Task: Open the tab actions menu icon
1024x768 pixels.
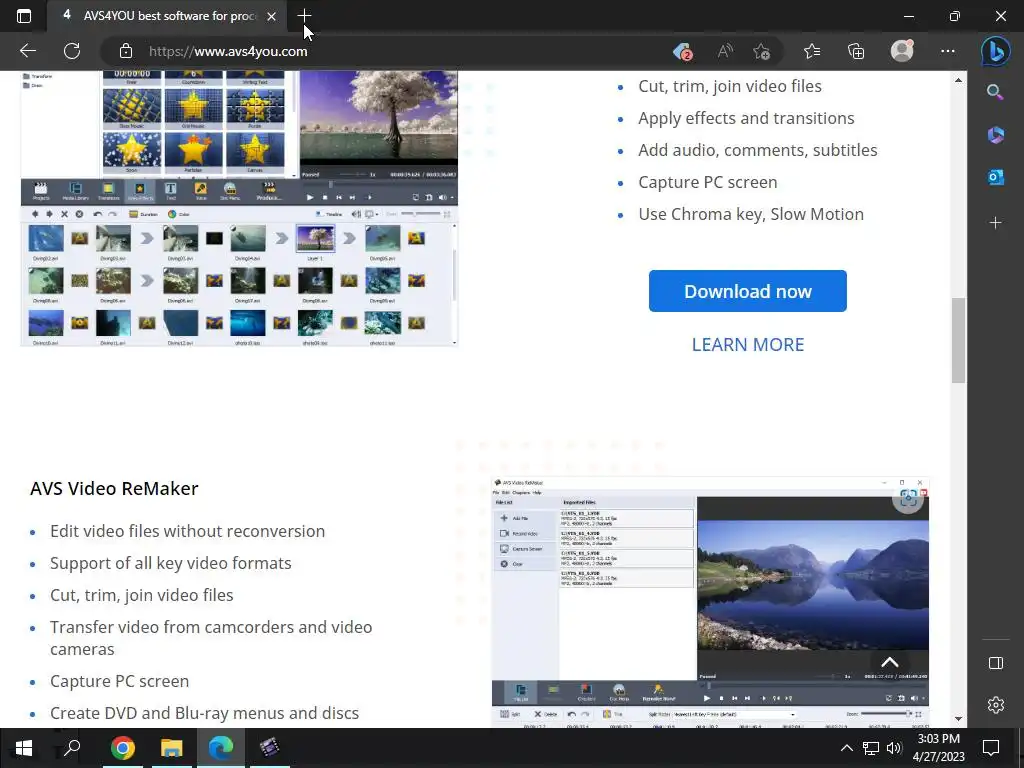Action: point(24,16)
